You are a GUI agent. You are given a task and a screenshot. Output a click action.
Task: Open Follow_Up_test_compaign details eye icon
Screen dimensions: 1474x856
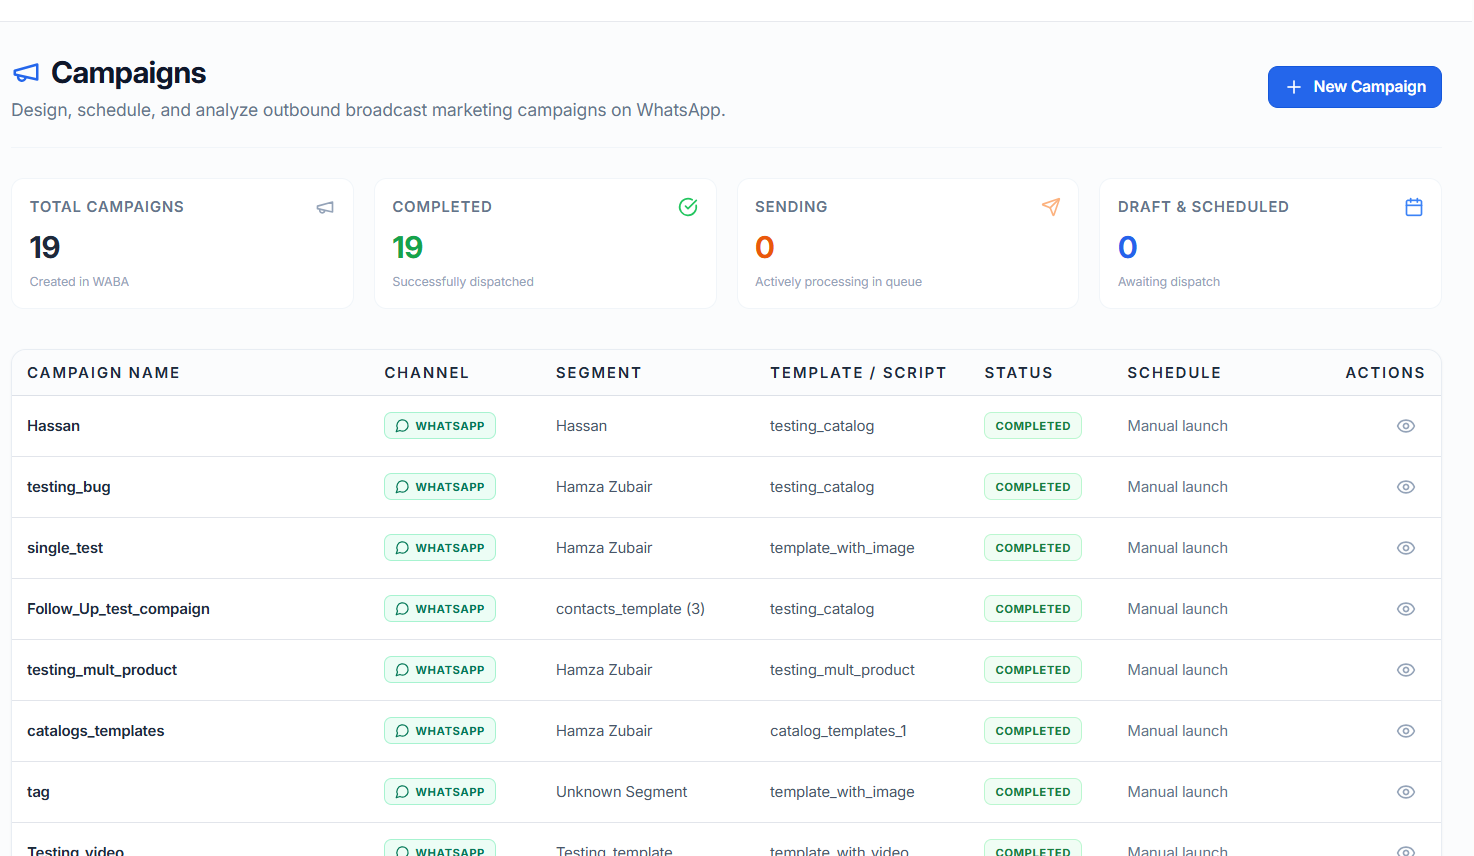pos(1406,609)
